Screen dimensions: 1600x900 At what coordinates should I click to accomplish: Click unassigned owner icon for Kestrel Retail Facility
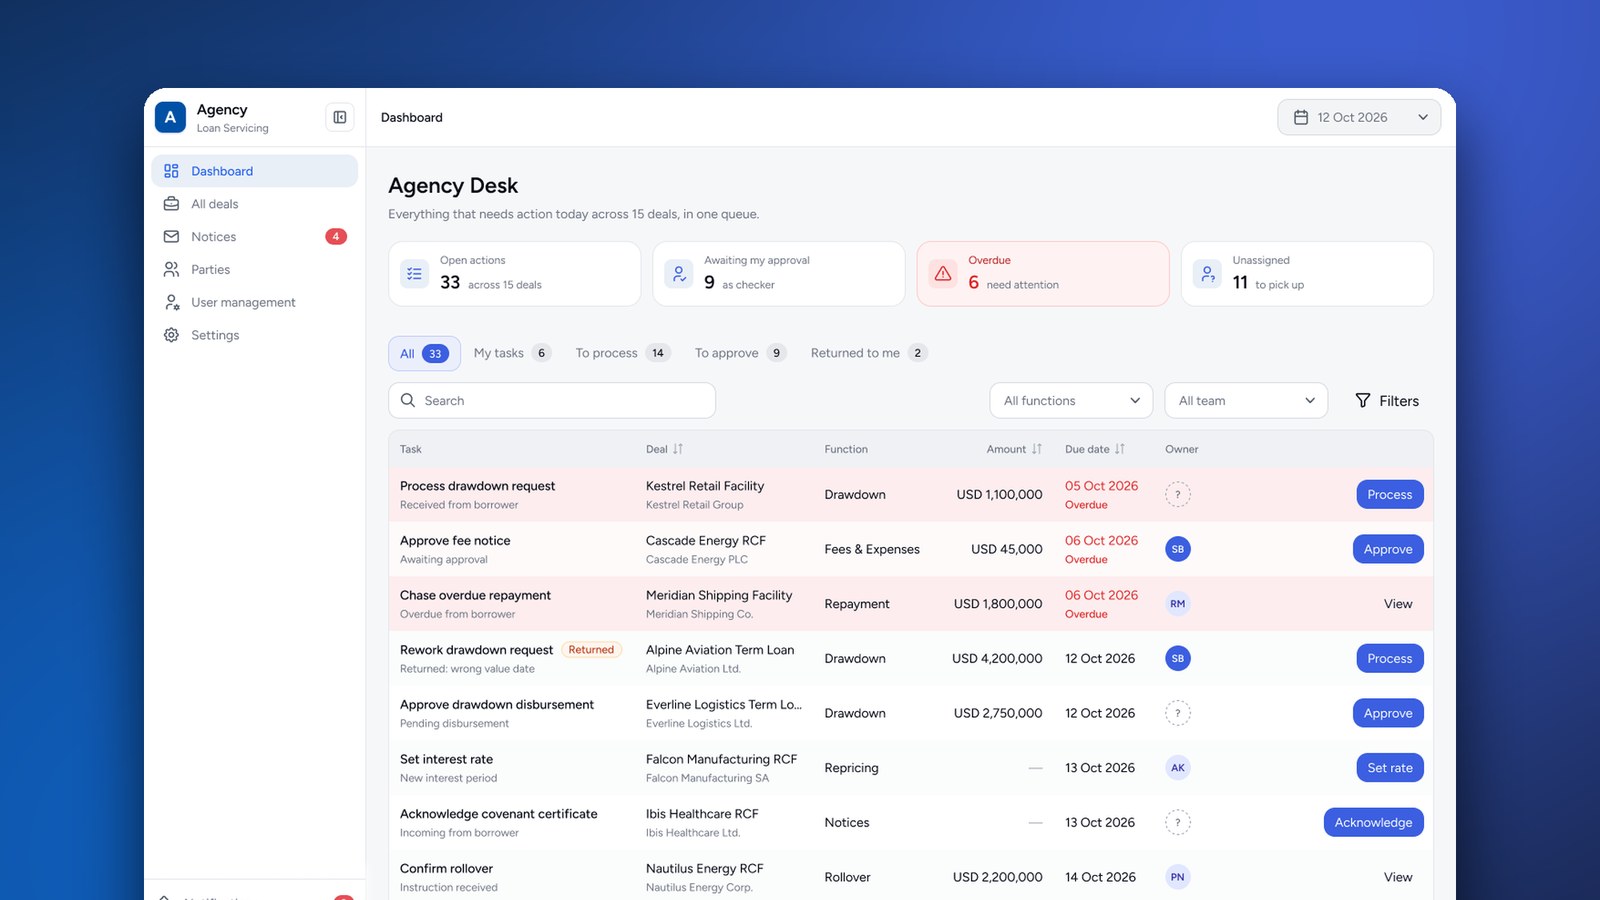tap(1178, 494)
